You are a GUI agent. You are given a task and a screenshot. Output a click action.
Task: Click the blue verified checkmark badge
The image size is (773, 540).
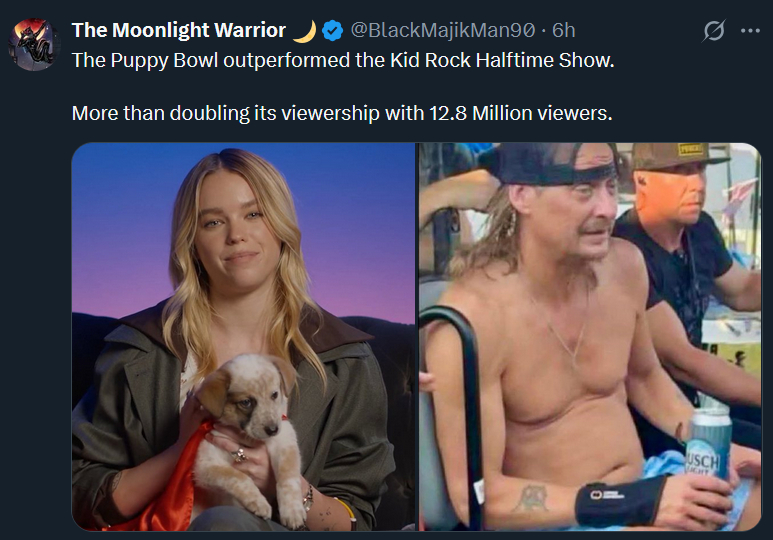(x=332, y=31)
